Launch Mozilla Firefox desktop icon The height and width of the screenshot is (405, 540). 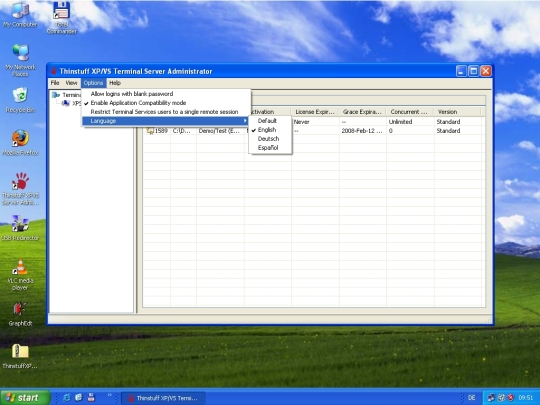(x=20, y=142)
